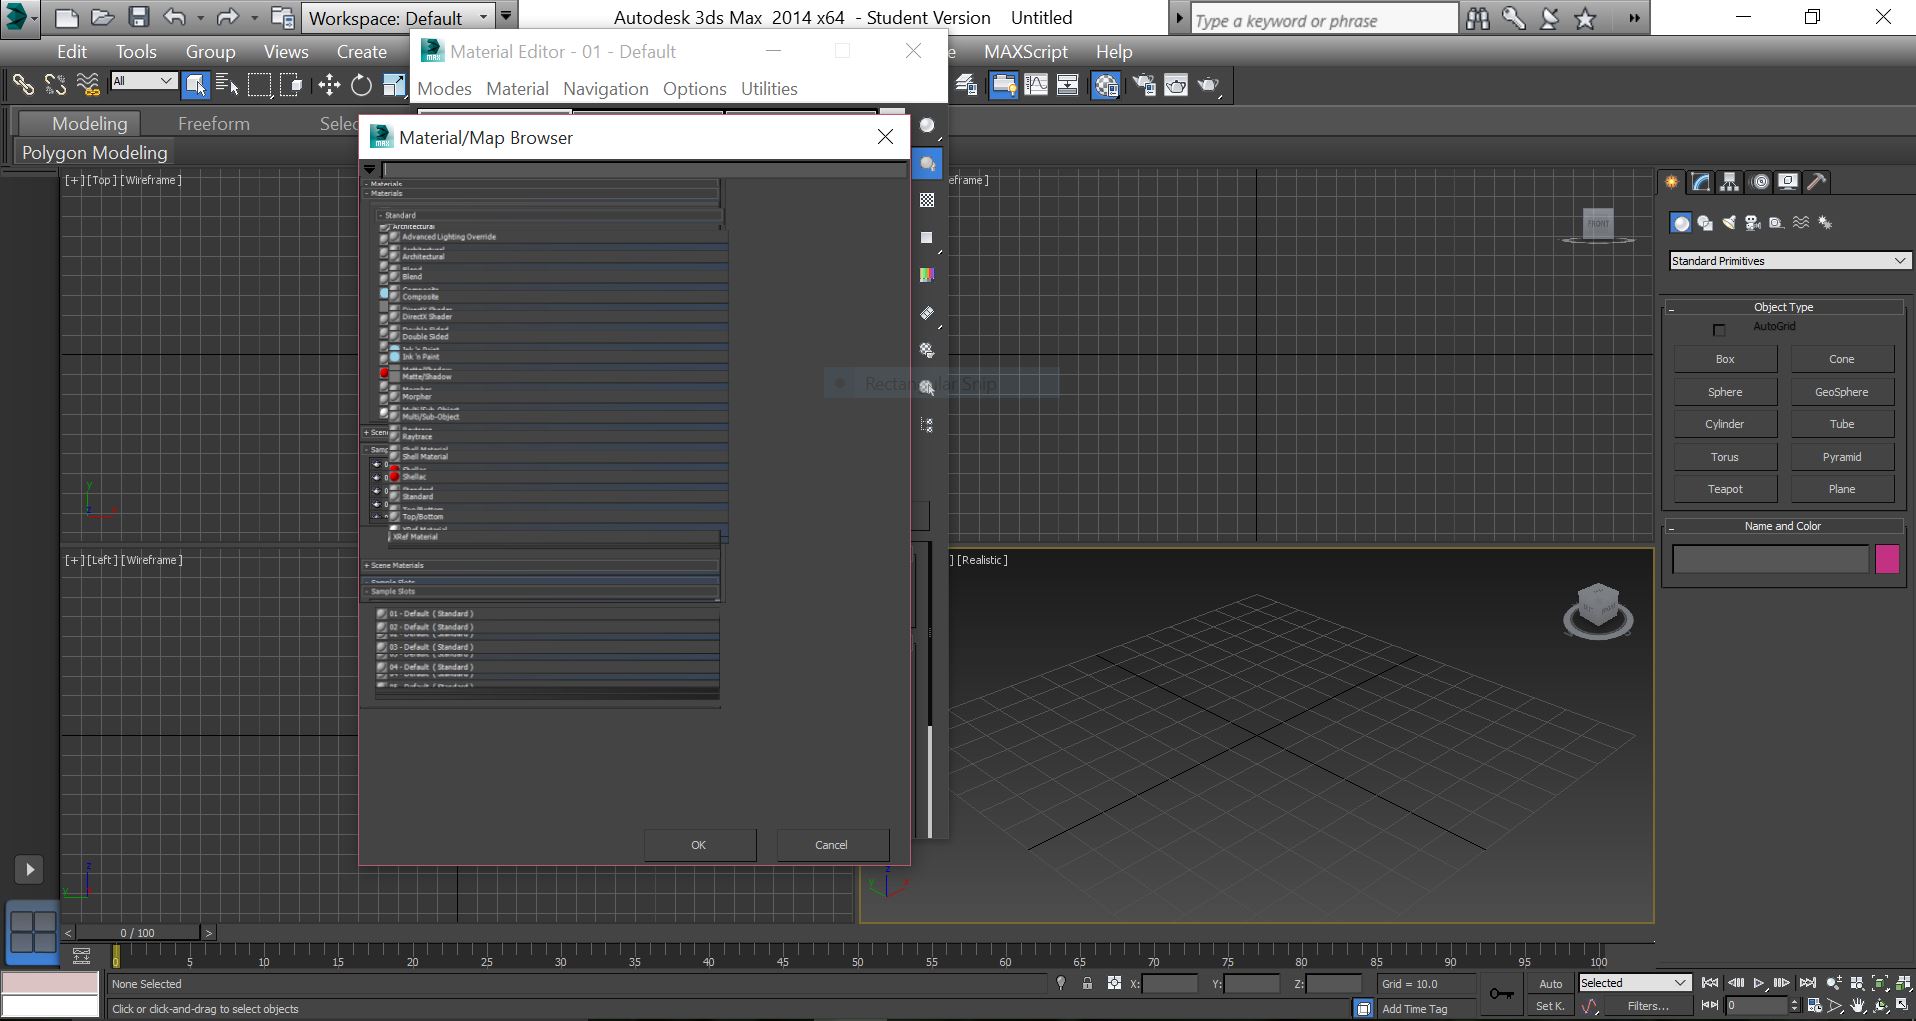Toggle Key Mode in playback controls

pos(1711,1005)
